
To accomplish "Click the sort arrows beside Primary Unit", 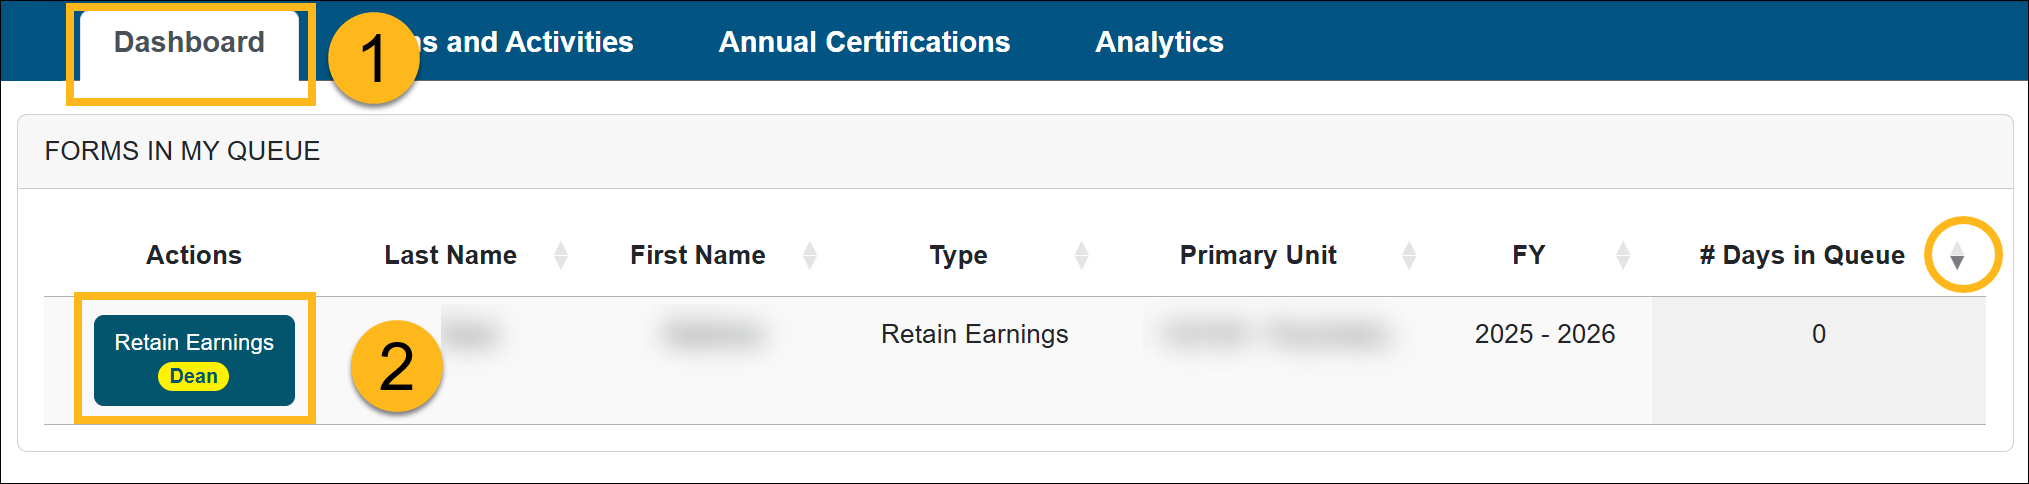I will coord(1409,256).
